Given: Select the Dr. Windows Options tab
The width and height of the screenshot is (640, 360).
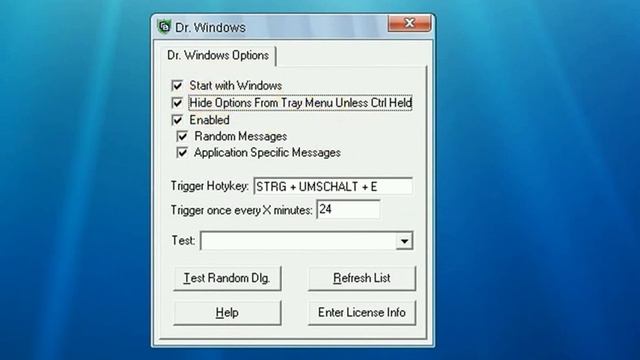Looking at the screenshot, I should 218,56.
